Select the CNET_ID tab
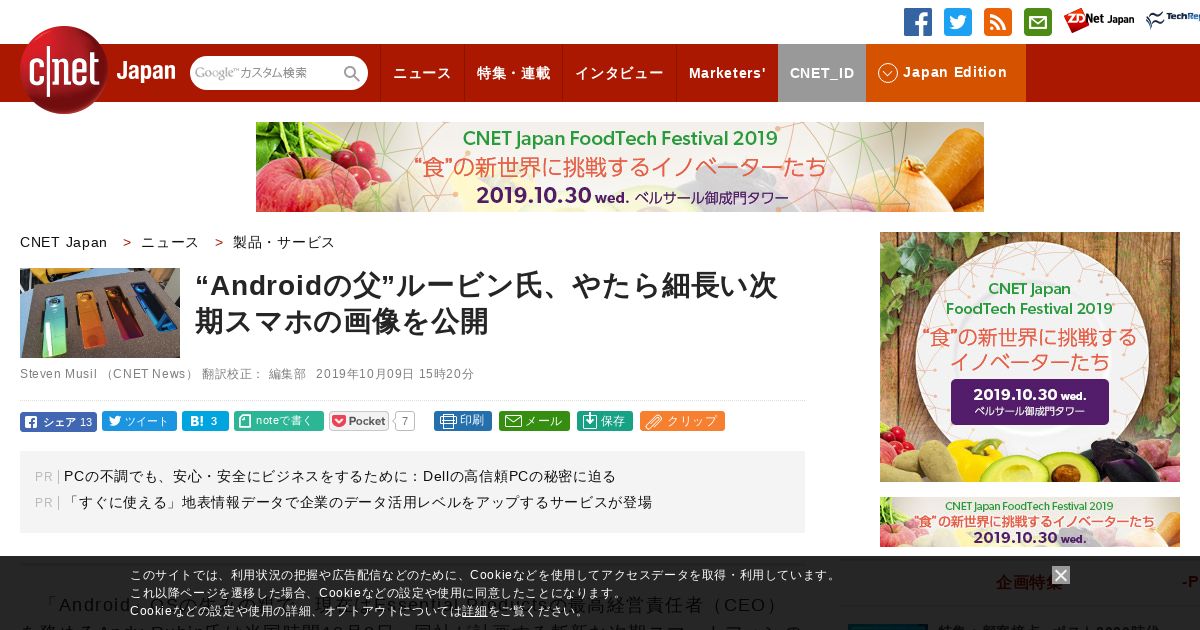The height and width of the screenshot is (630, 1200). pos(822,73)
